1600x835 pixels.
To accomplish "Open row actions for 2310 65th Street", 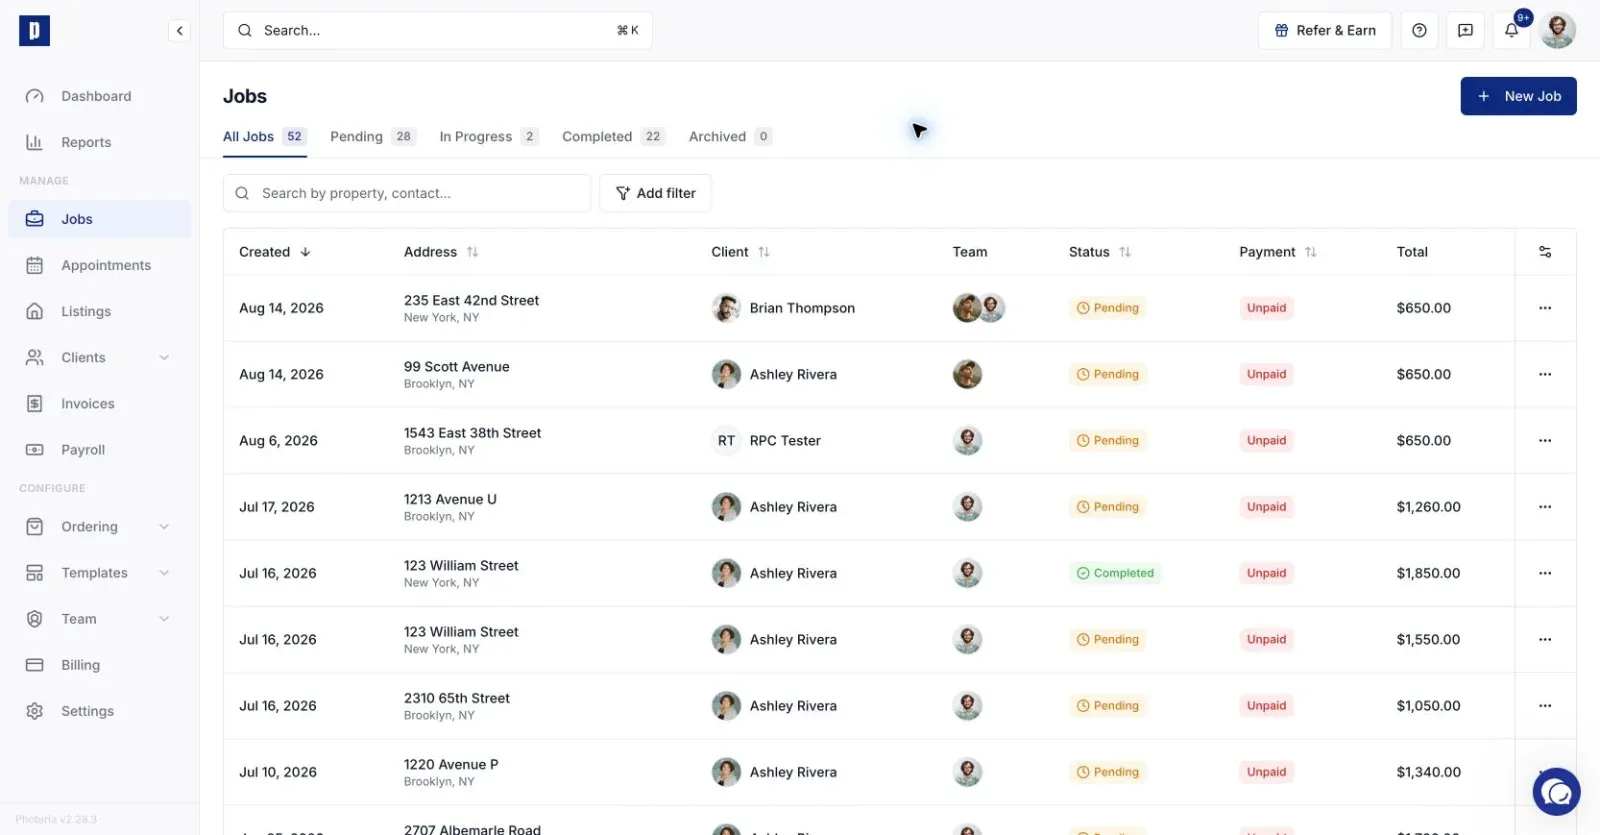I will click(1545, 706).
